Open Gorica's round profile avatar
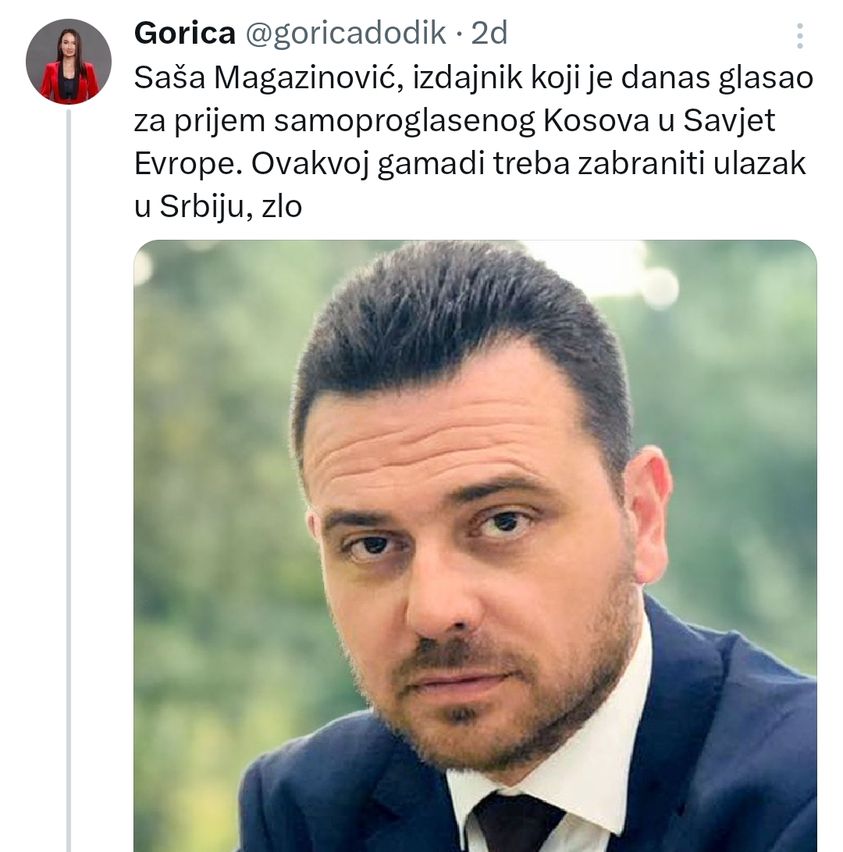 68,61
